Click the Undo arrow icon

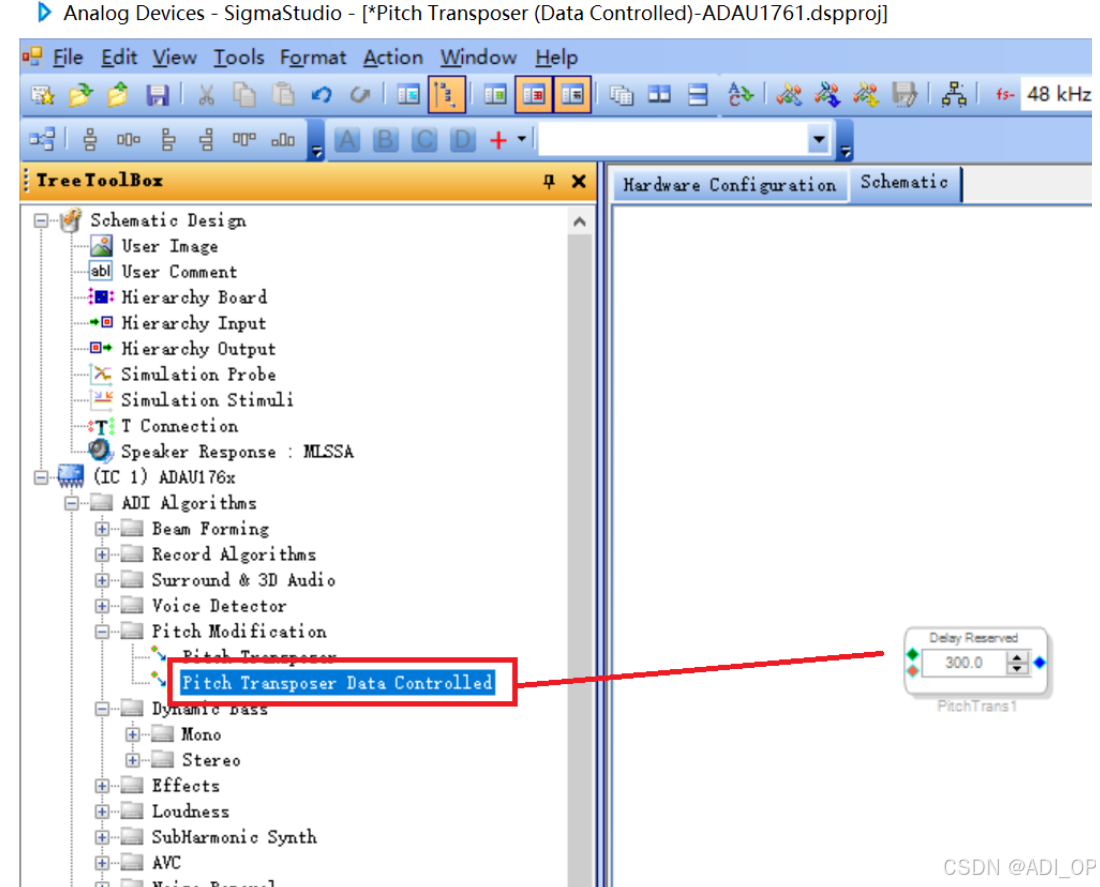pos(322,95)
